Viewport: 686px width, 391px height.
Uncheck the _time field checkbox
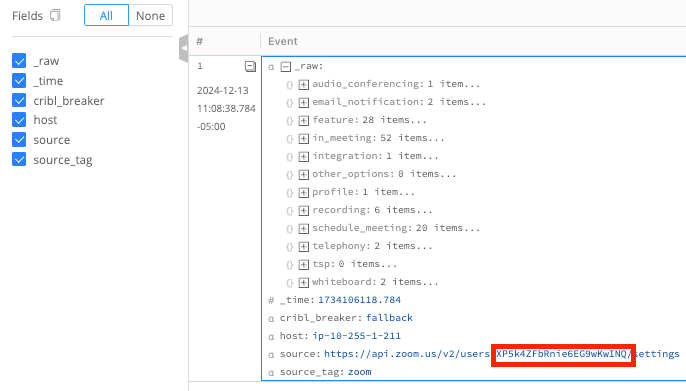coord(19,80)
